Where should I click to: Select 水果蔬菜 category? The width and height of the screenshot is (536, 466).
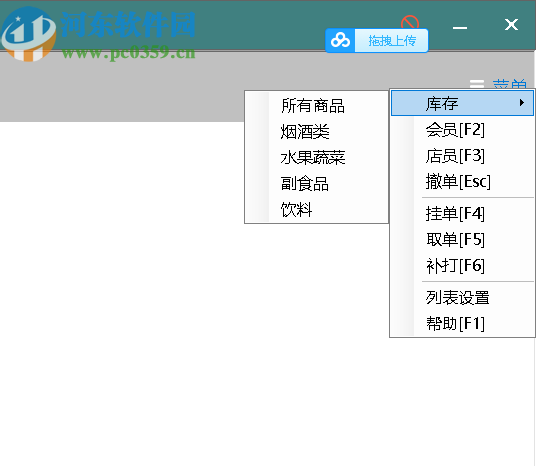tap(317, 158)
